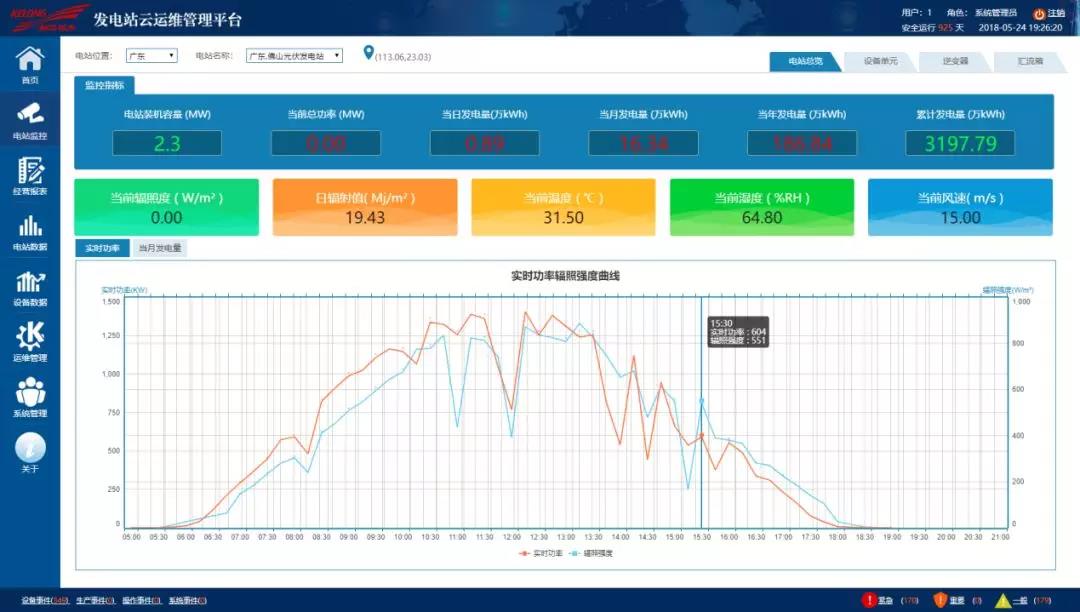Open the 首页 home icon in sidebar
Image resolution: width=1080 pixels, height=612 pixels.
click(30, 60)
